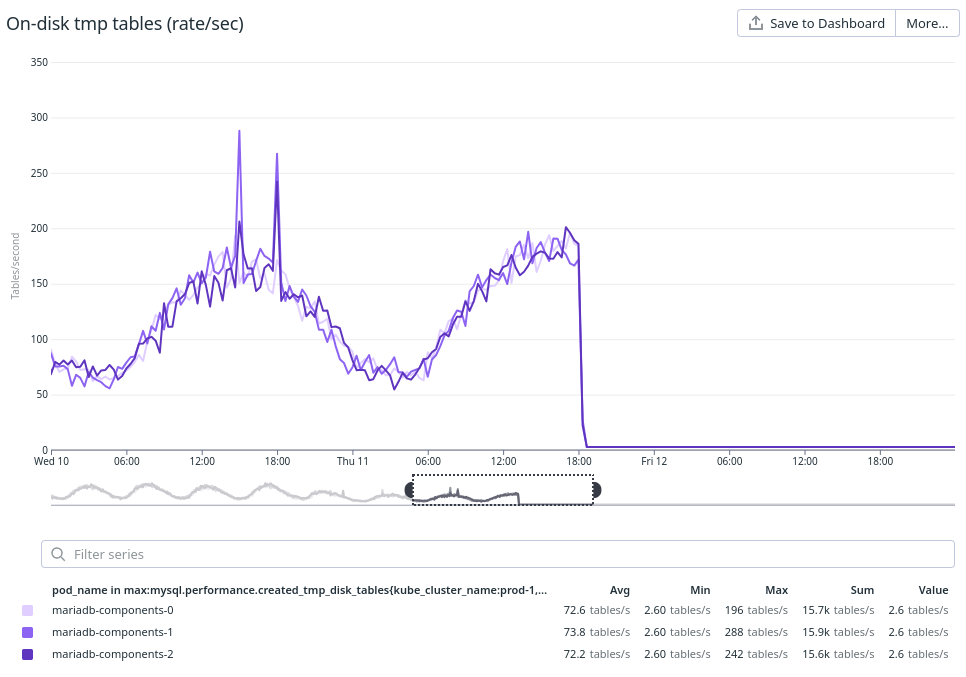Focus the Filter series input field
This screenshot has width=966, height=677.
pyautogui.click(x=500, y=554)
